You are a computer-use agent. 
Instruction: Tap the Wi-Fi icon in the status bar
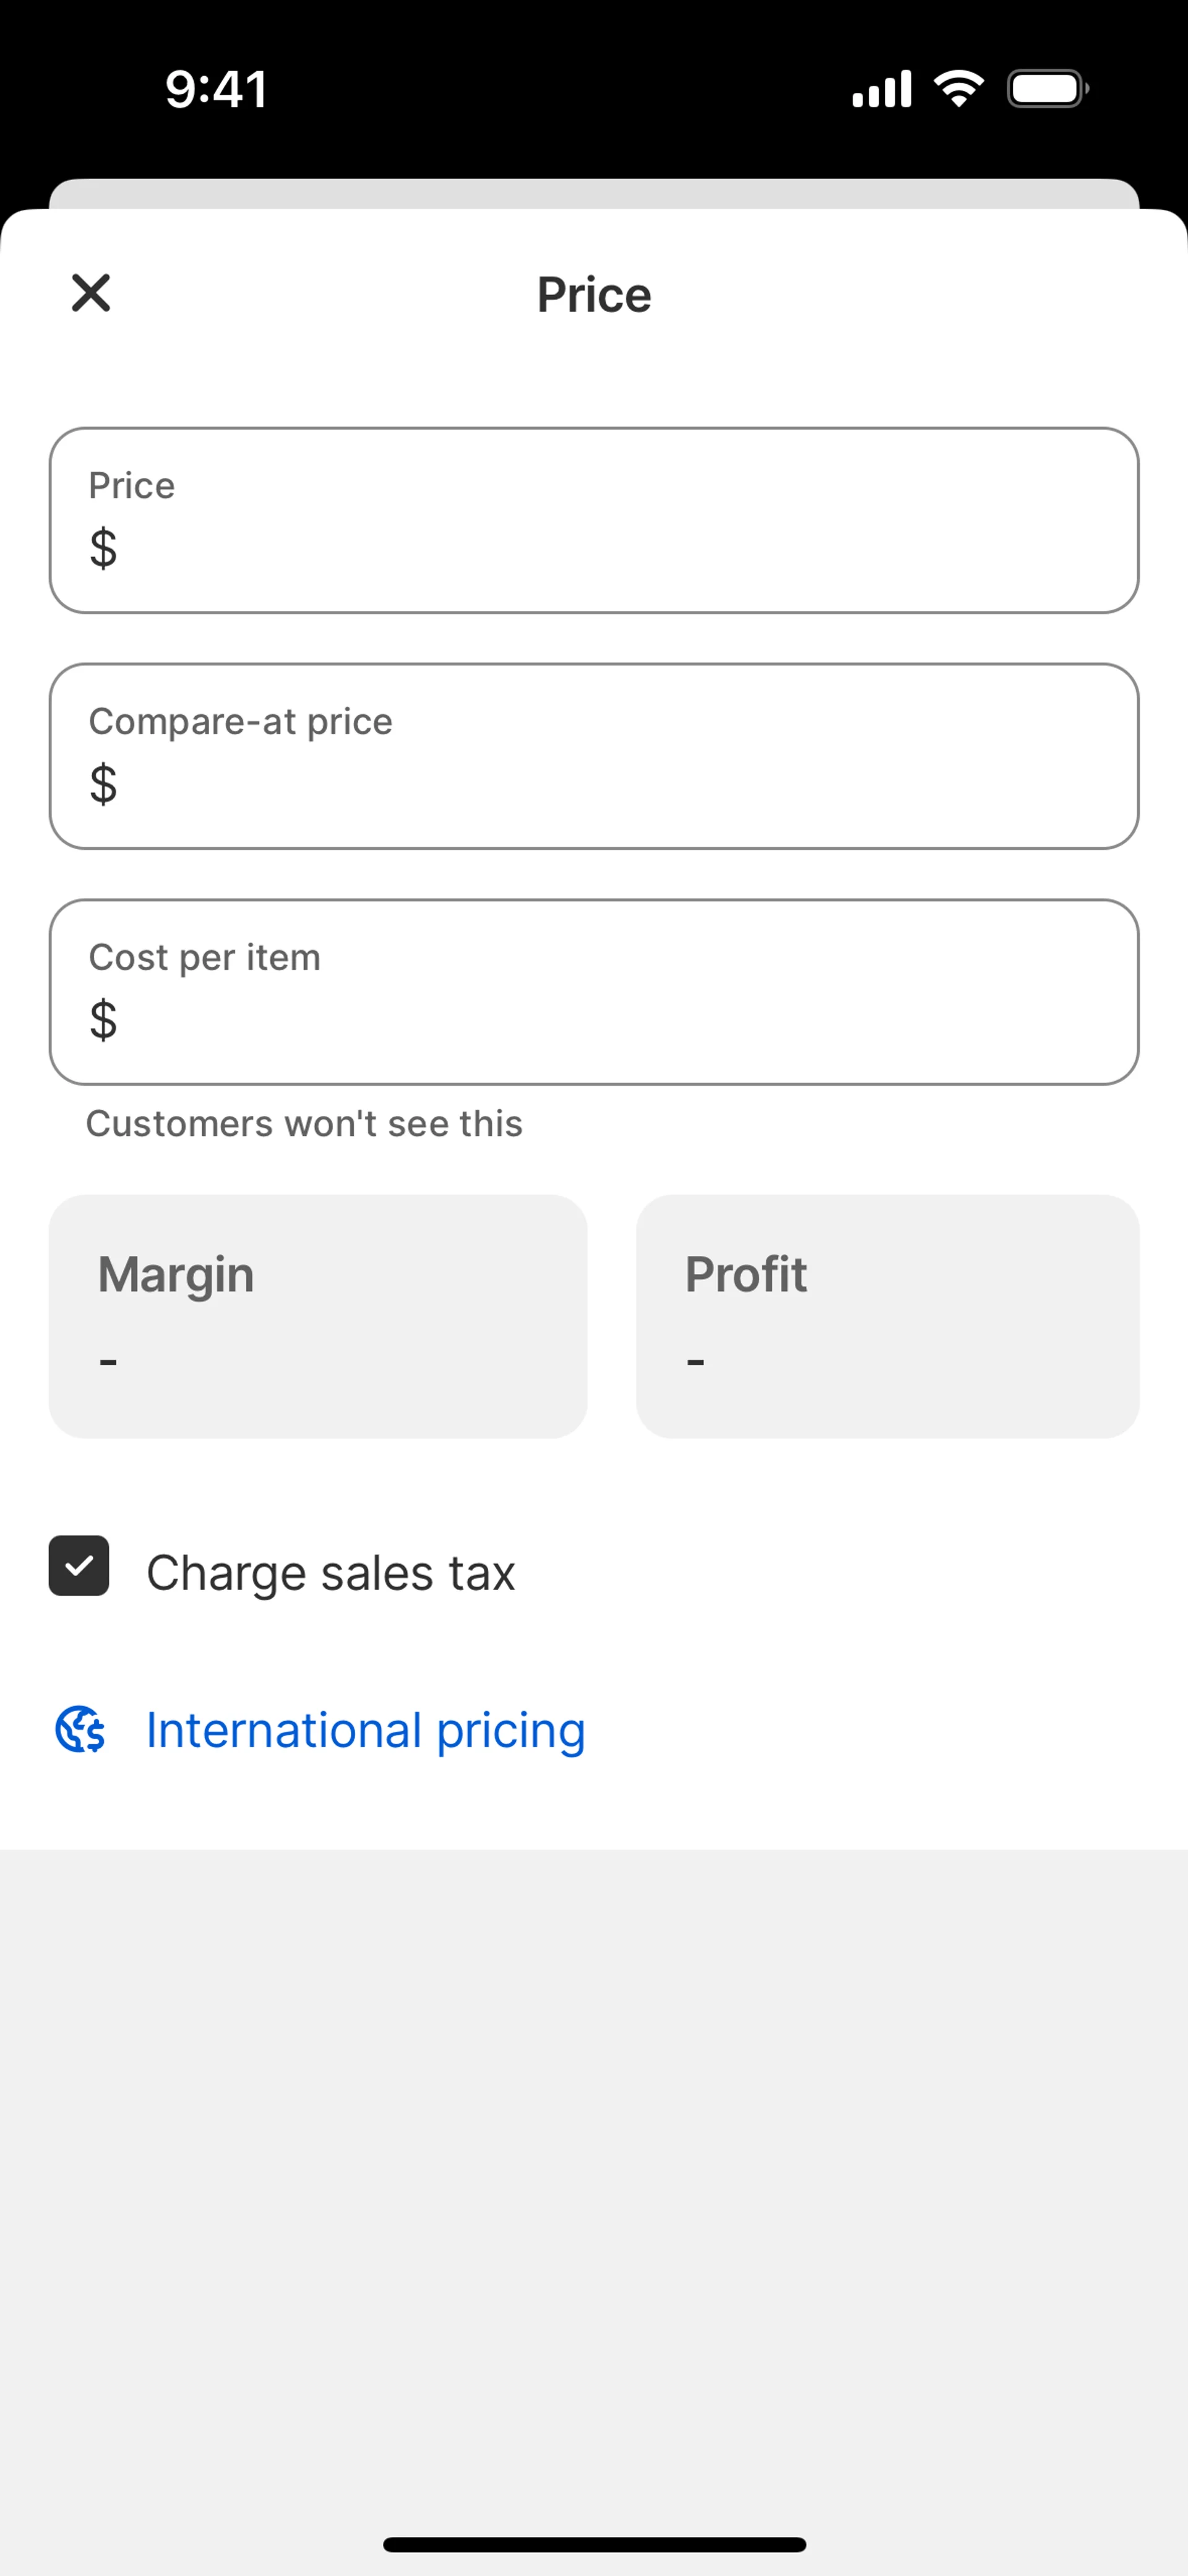tap(958, 89)
